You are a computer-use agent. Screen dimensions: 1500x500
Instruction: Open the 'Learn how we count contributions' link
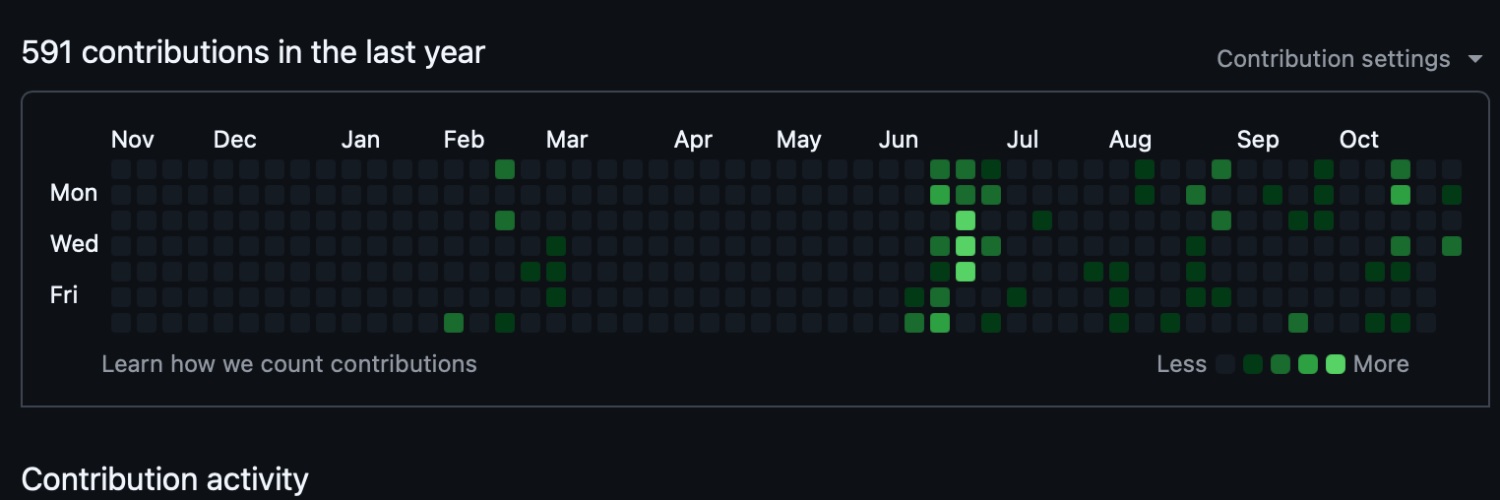pyautogui.click(x=289, y=364)
